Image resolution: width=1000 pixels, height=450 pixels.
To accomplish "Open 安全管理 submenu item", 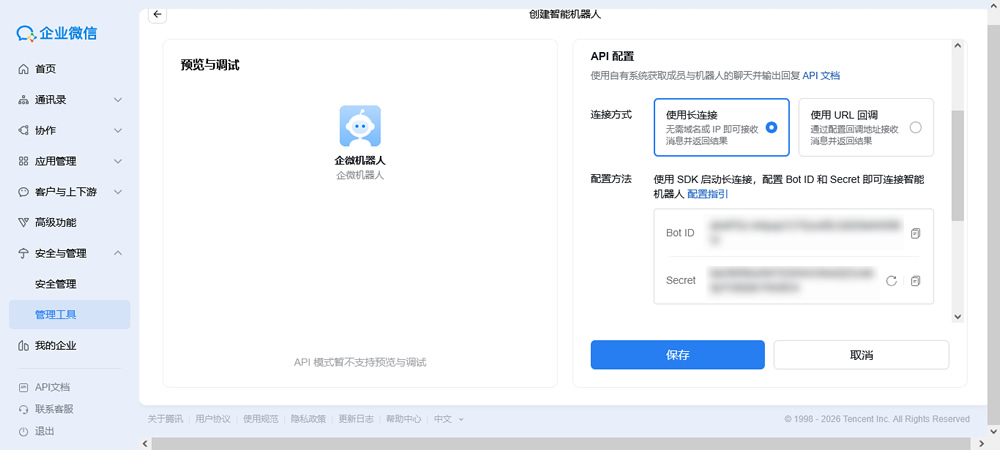I will click(x=56, y=284).
